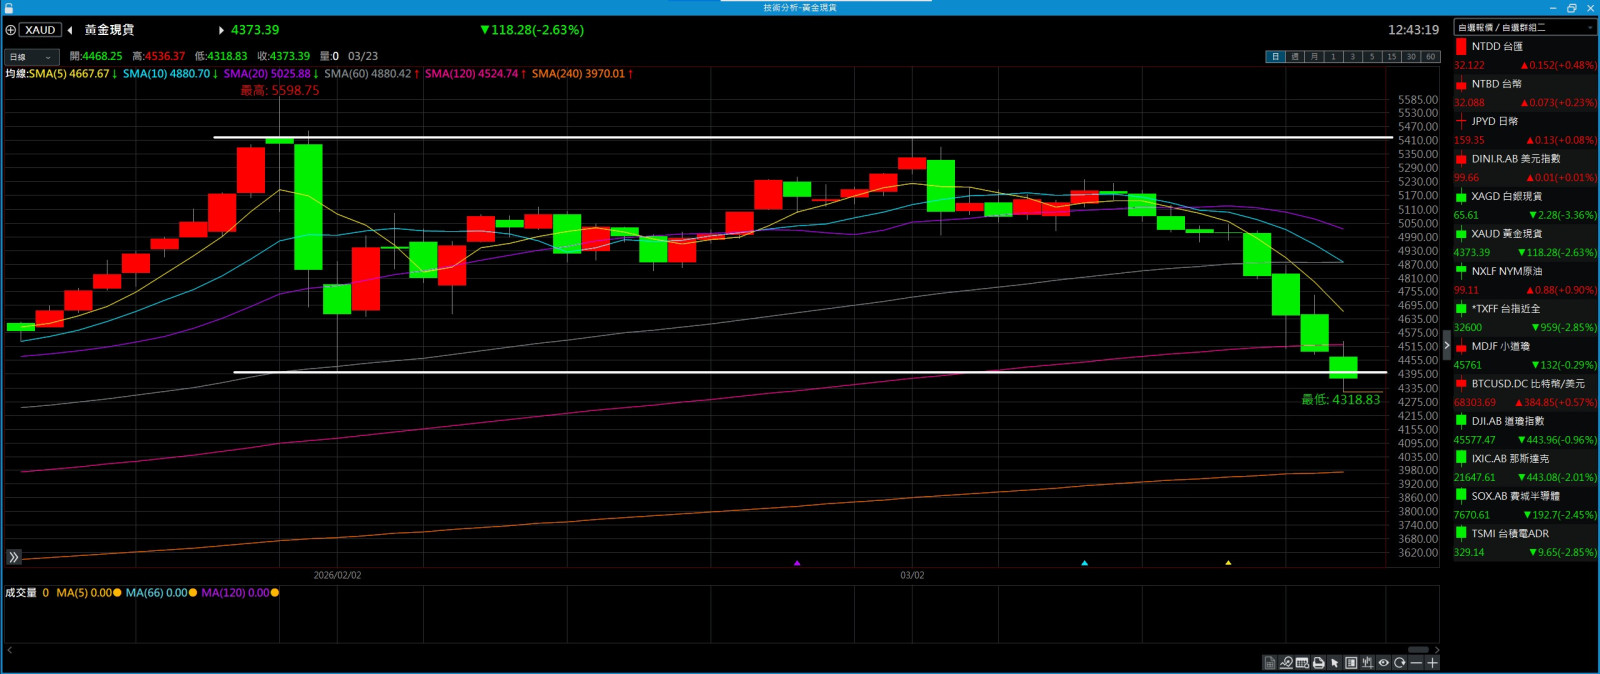Toggle visibility with the eye icon

[x=1384, y=663]
